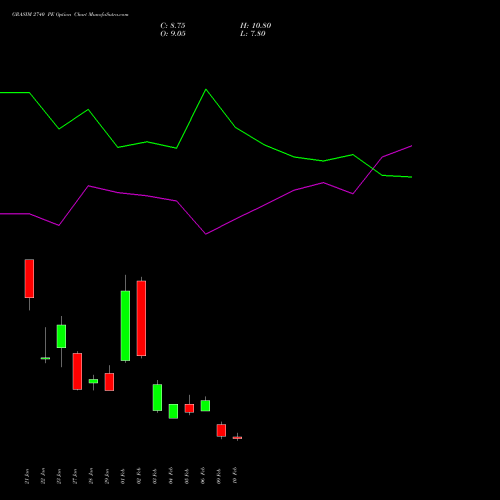Click the 27 Jan date label
The image size is (500, 500).
[x=75, y=476]
